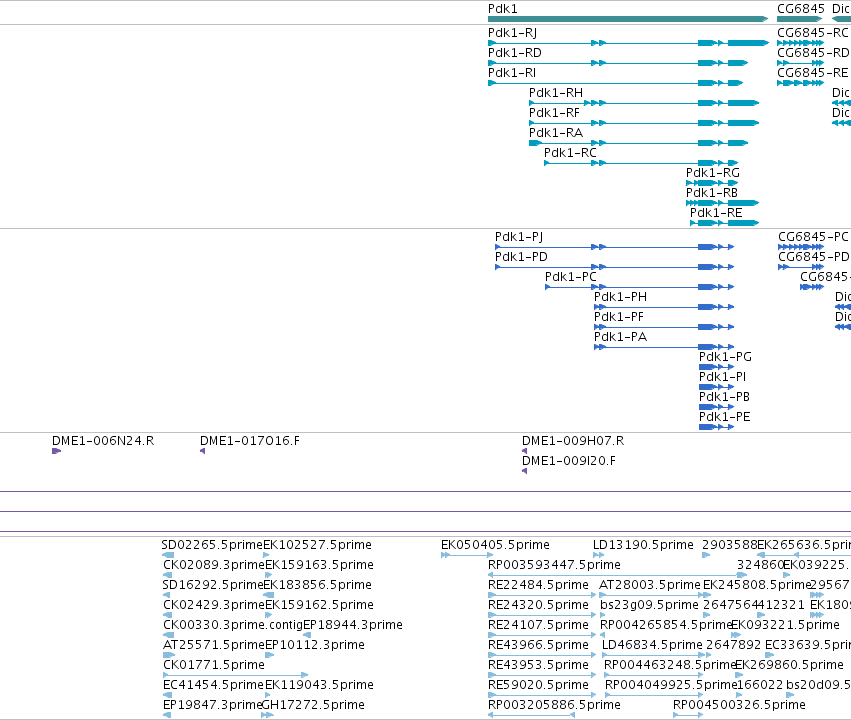Image resolution: width=851 pixels, height=720 pixels.
Task: Open the Pdk1-RJ transcript label
Action: pos(512,33)
